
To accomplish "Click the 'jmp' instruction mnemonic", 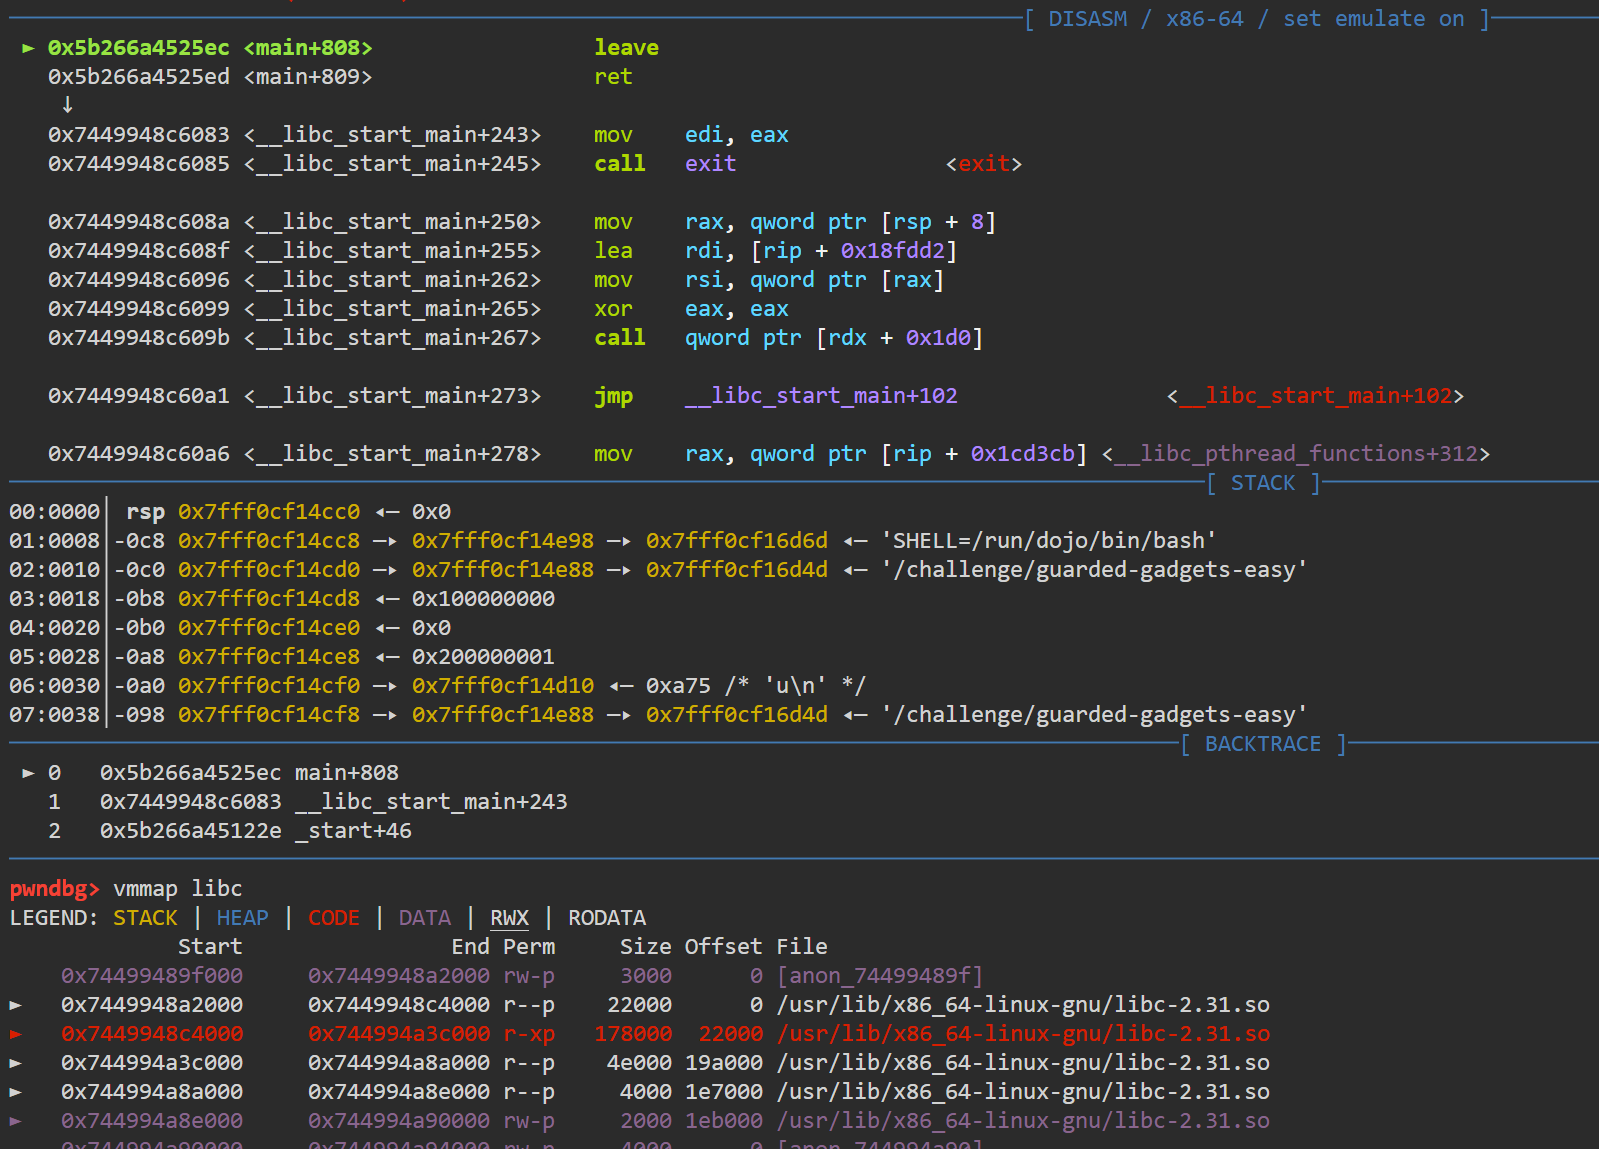I will click(613, 396).
